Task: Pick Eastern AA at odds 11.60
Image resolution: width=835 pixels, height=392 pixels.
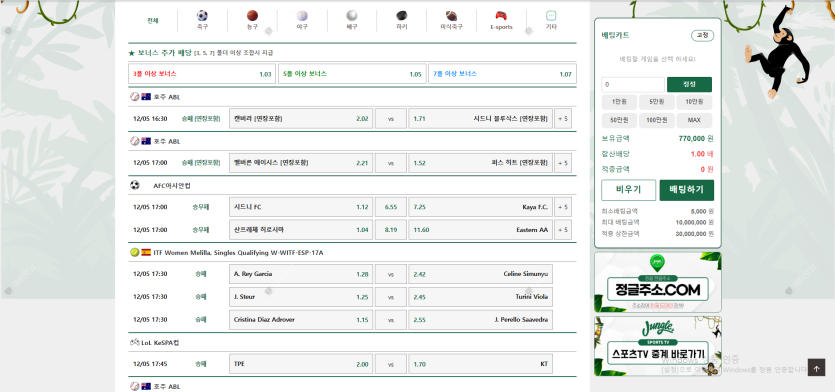Action: click(480, 230)
